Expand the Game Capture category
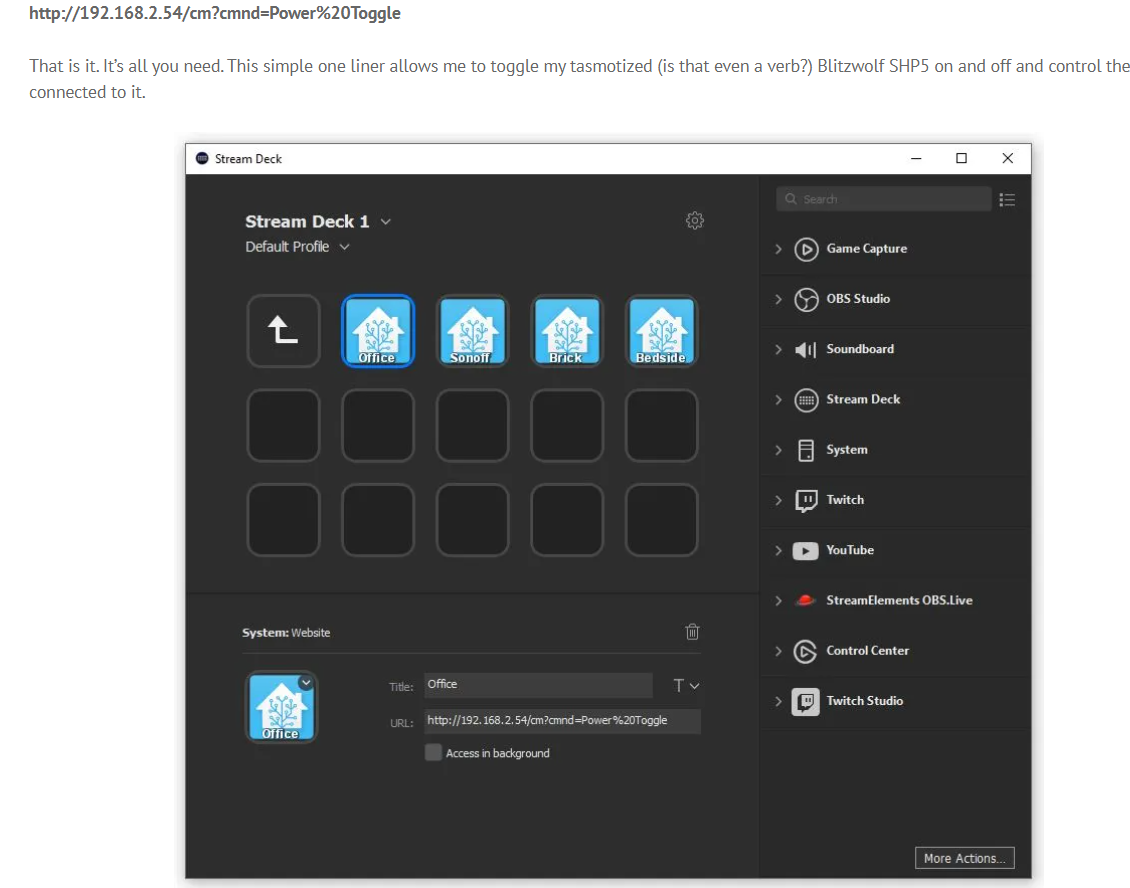 click(x=778, y=249)
